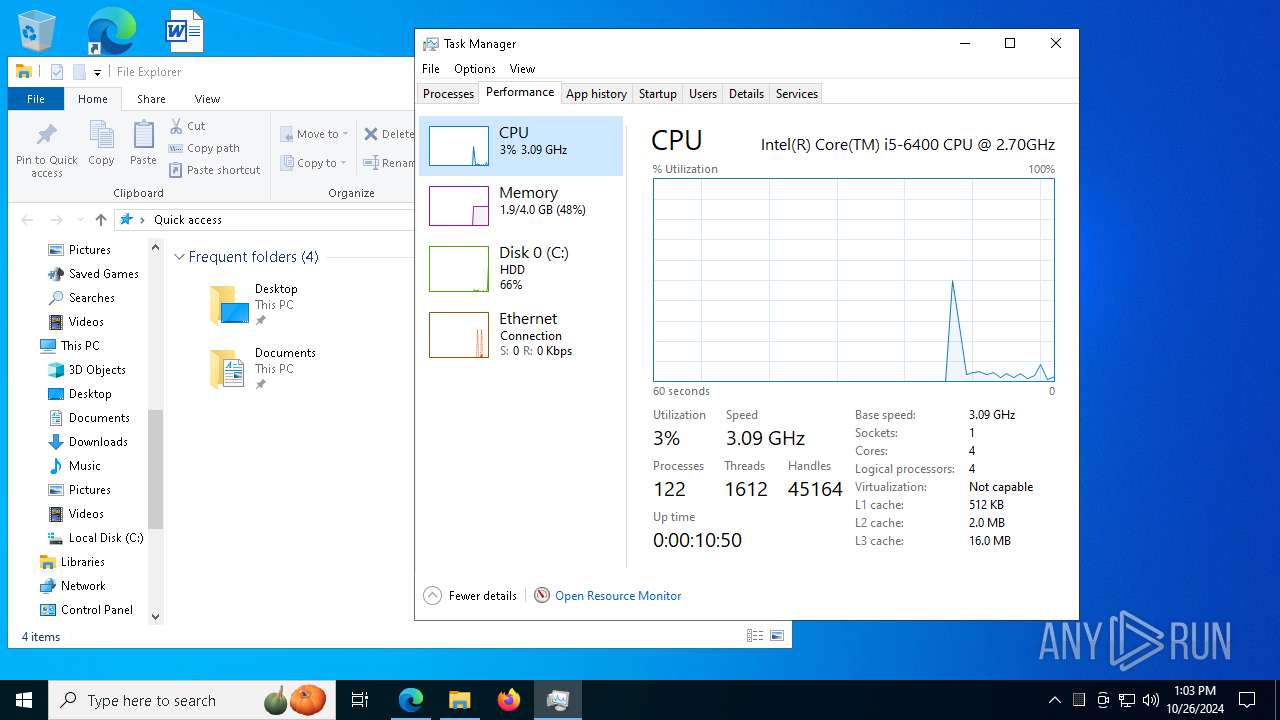Screen dimensions: 1280x720
Task: Switch to the App history tab
Action: click(596, 94)
